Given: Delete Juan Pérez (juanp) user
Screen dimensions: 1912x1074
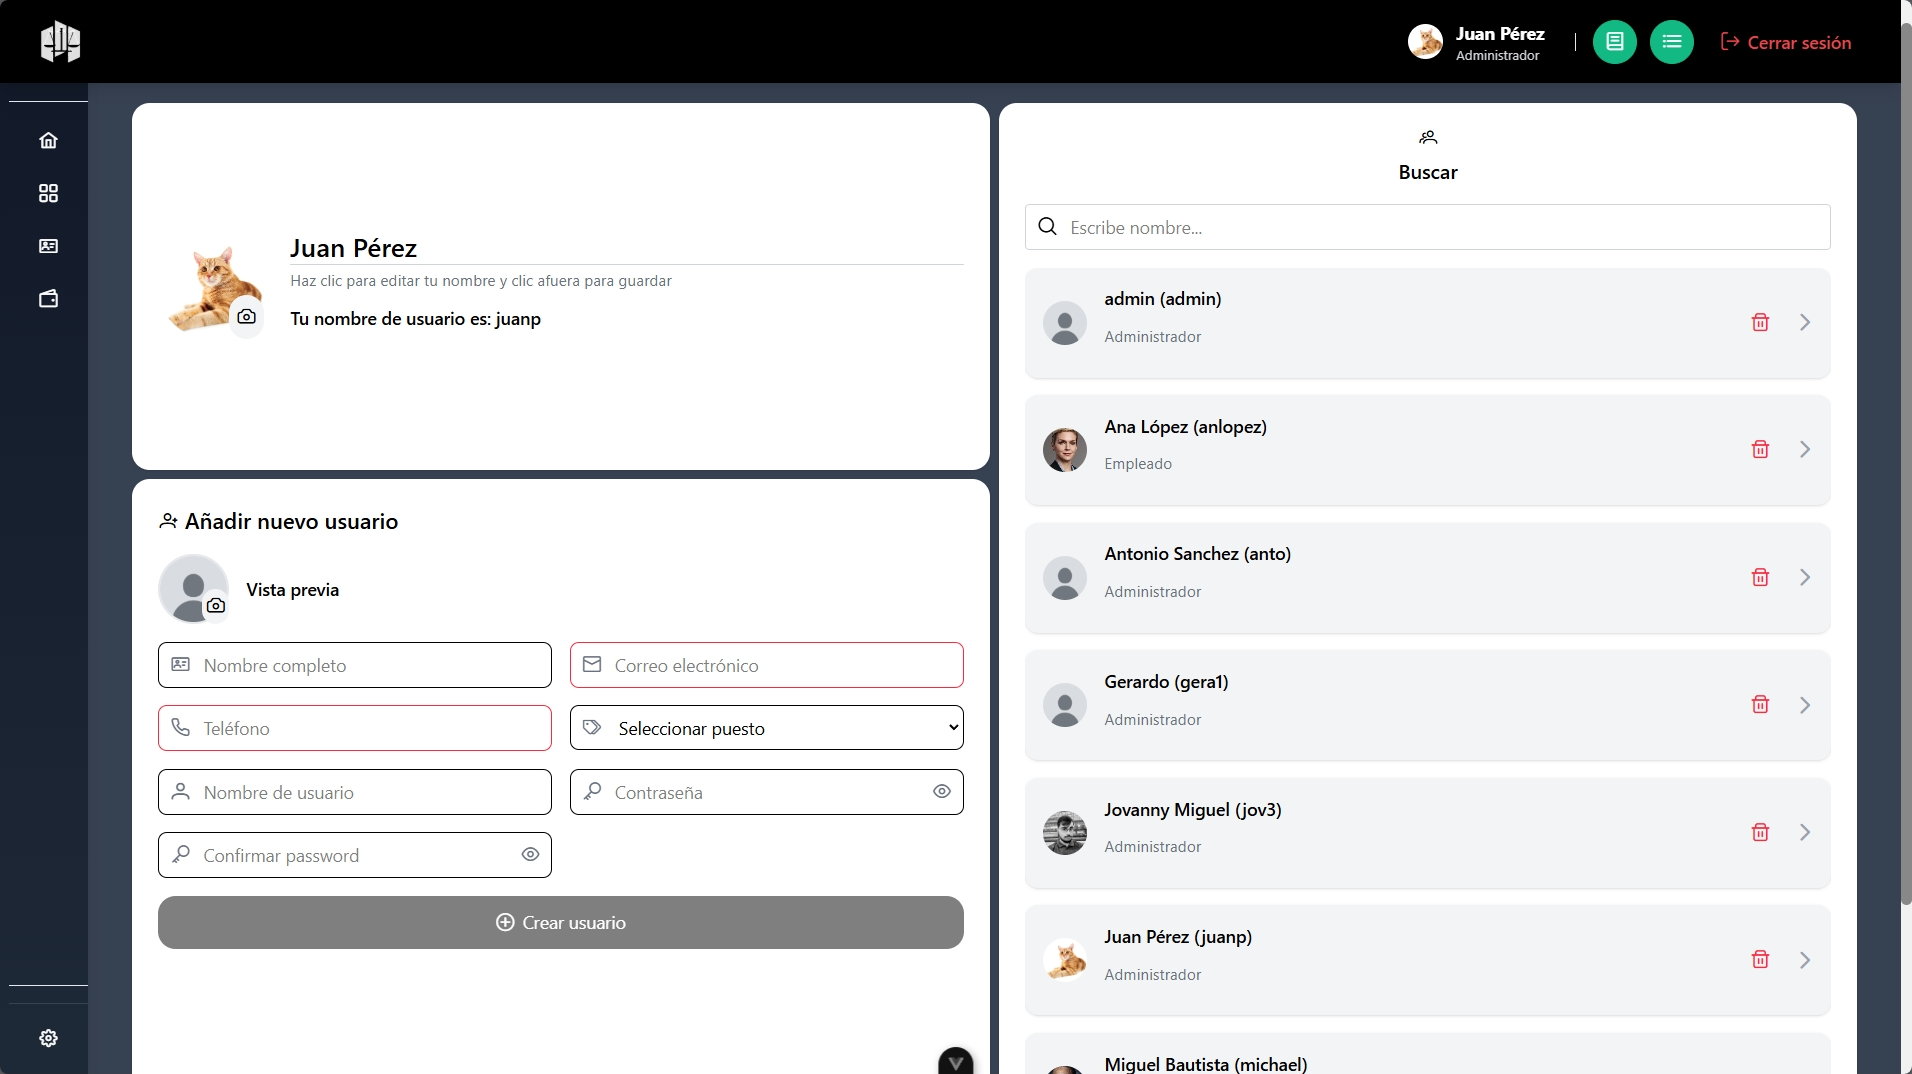Looking at the screenshot, I should point(1760,959).
